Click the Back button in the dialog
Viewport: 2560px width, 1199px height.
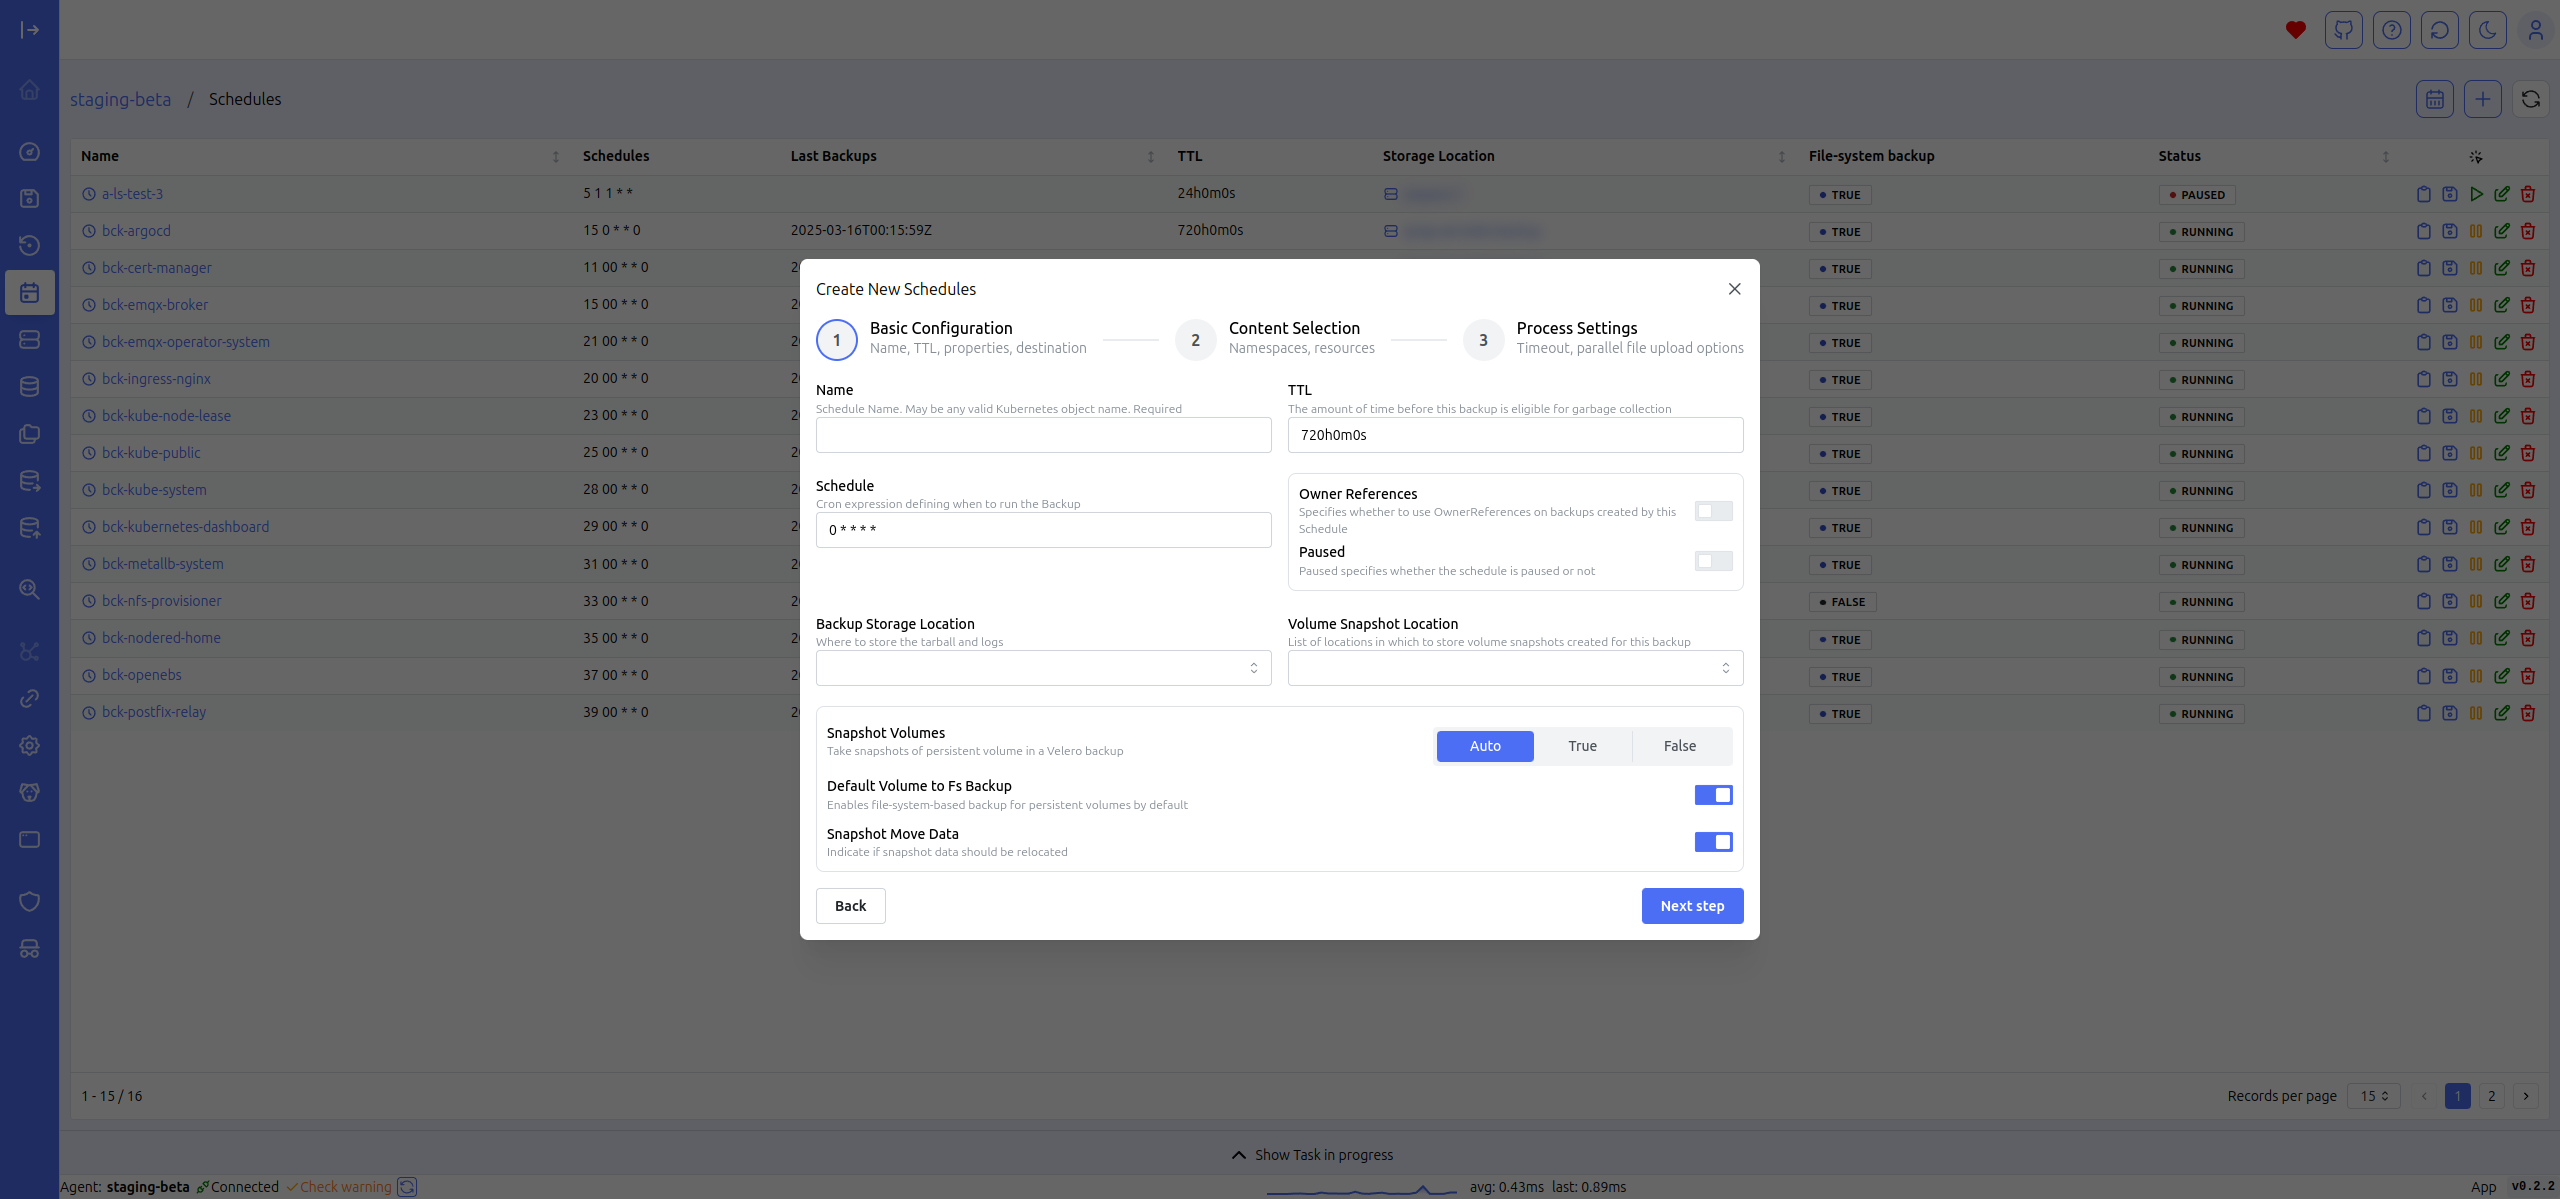851,906
